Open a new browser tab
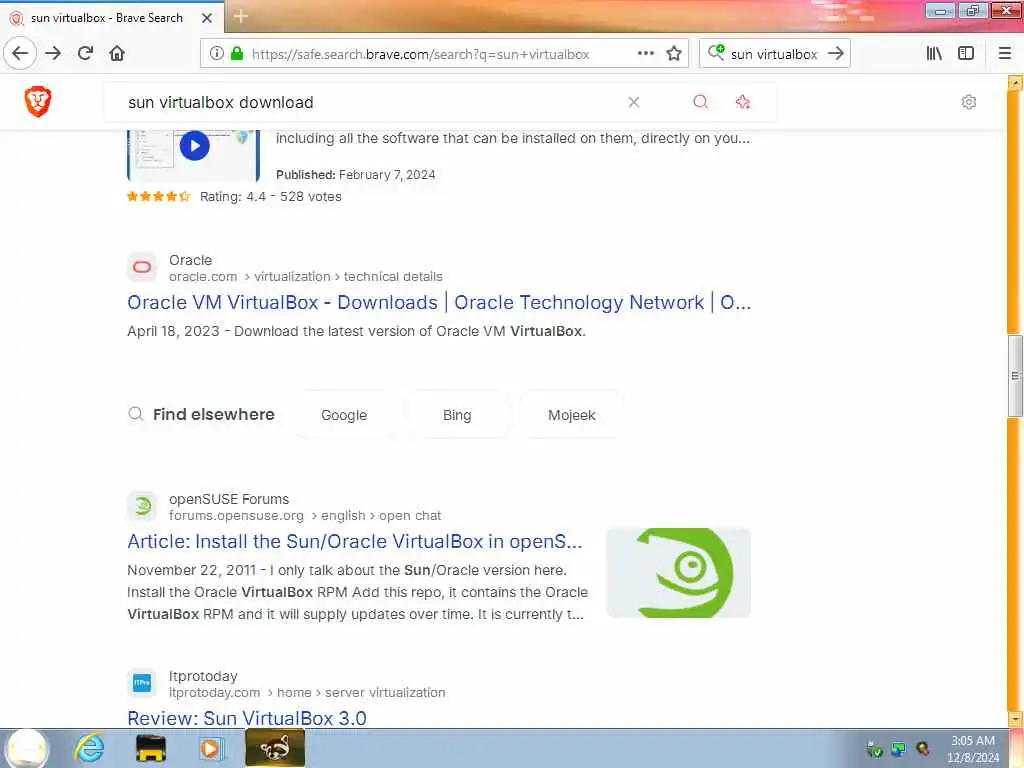The image size is (1024, 768). (240, 16)
